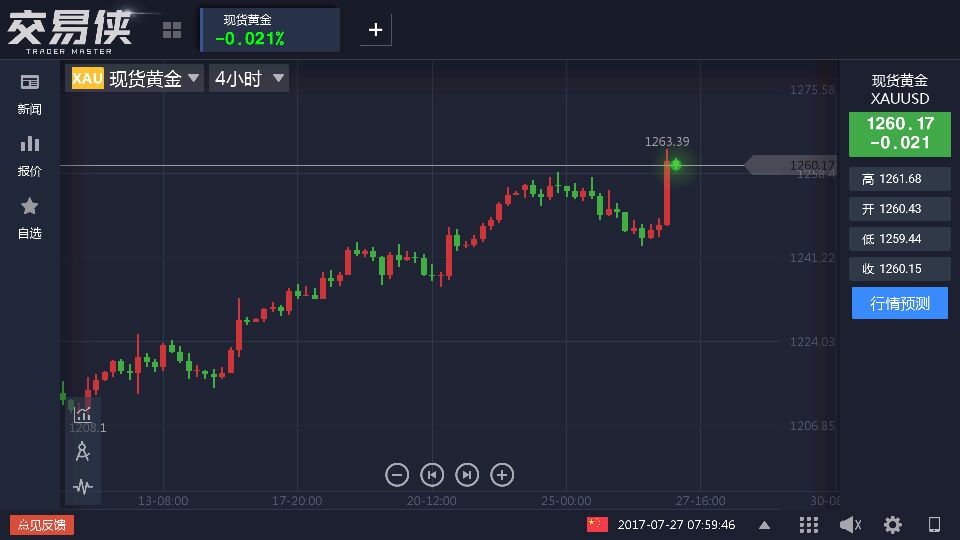Zoom out the chart with minus button

[397, 475]
